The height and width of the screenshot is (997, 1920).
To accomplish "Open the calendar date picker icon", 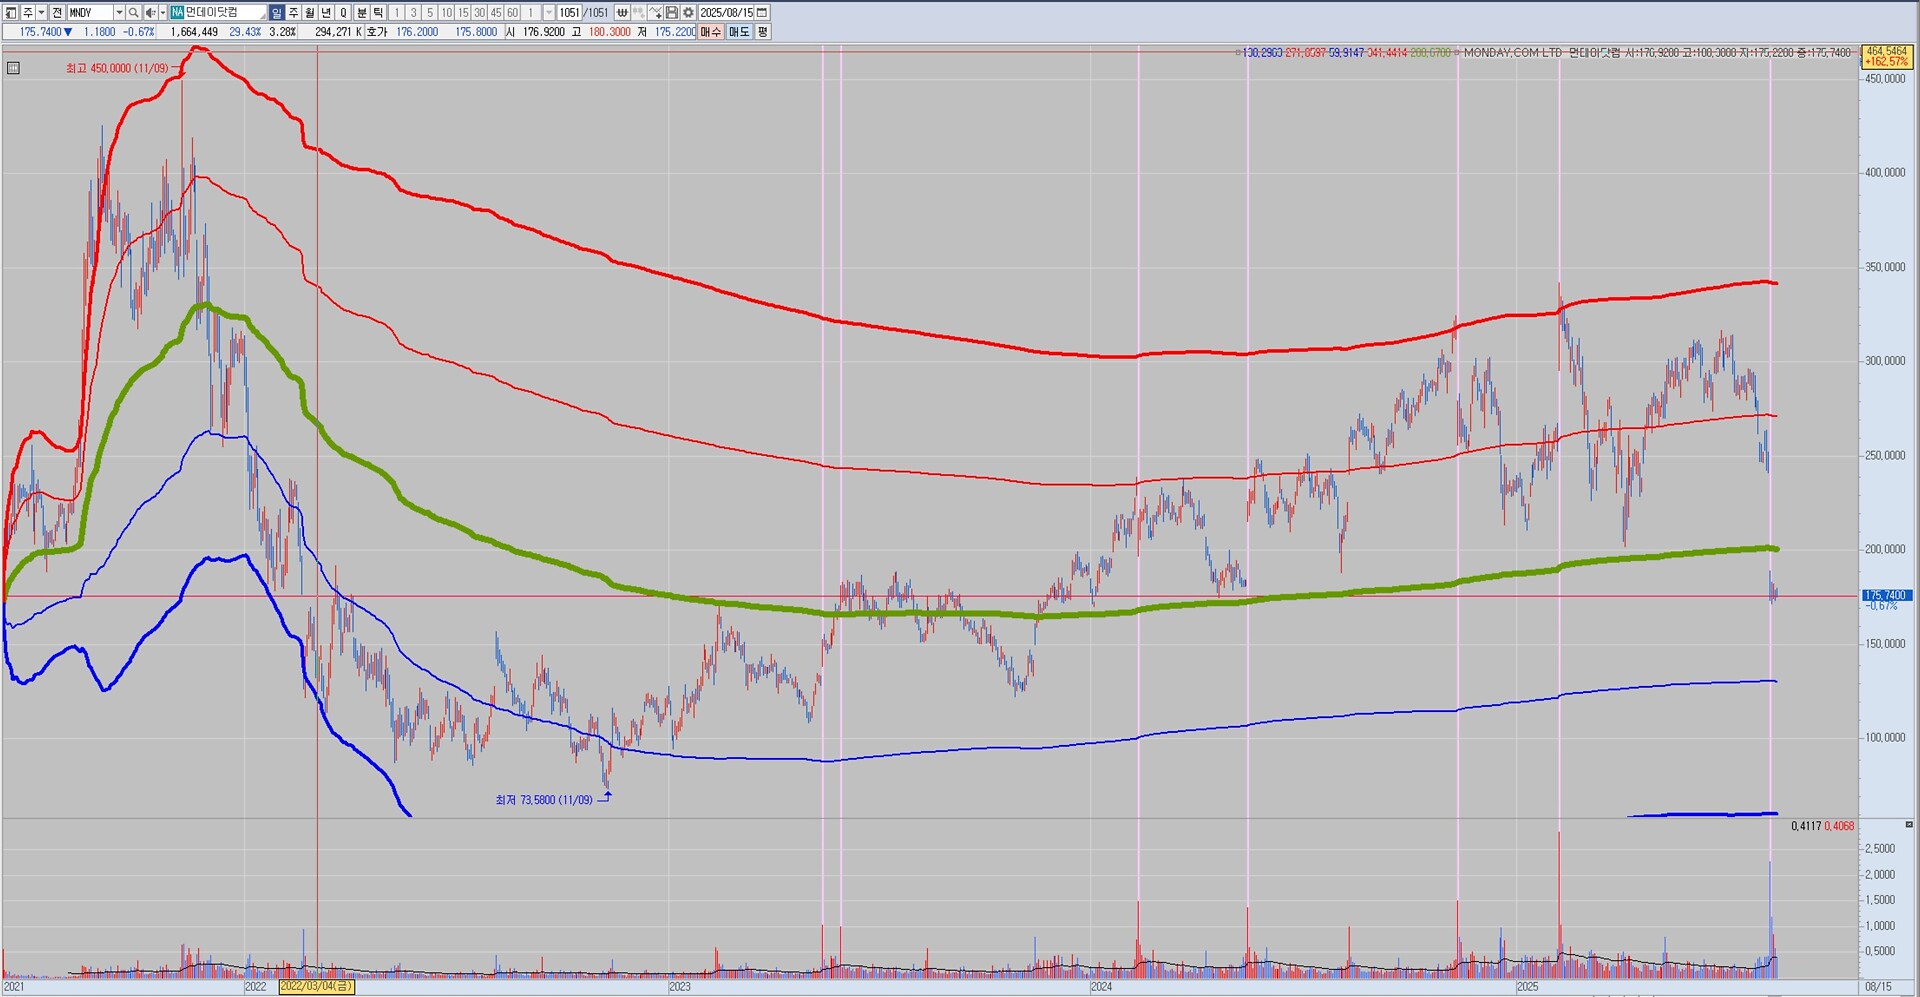I will (762, 12).
